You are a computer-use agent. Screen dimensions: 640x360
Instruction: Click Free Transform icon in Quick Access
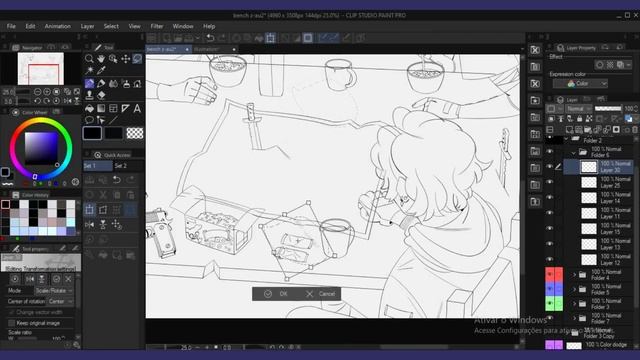[x=103, y=210]
